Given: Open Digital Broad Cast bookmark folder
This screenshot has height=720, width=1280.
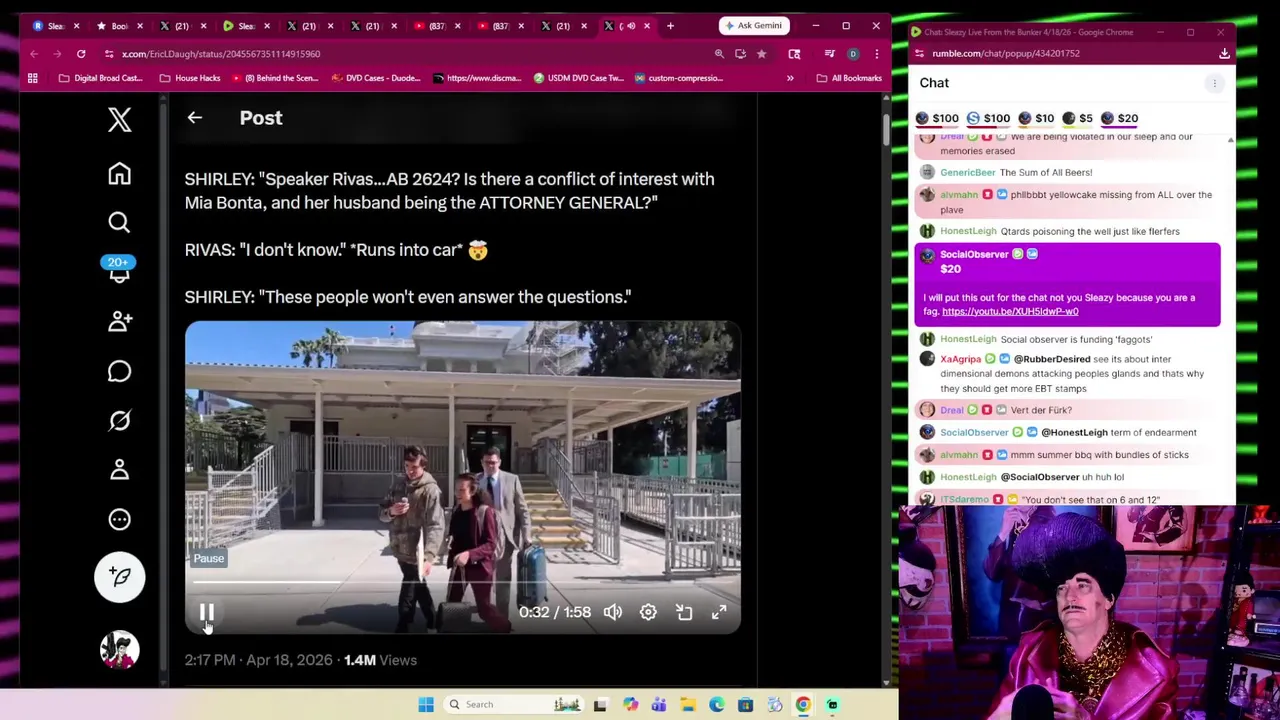Looking at the screenshot, I should [x=101, y=78].
